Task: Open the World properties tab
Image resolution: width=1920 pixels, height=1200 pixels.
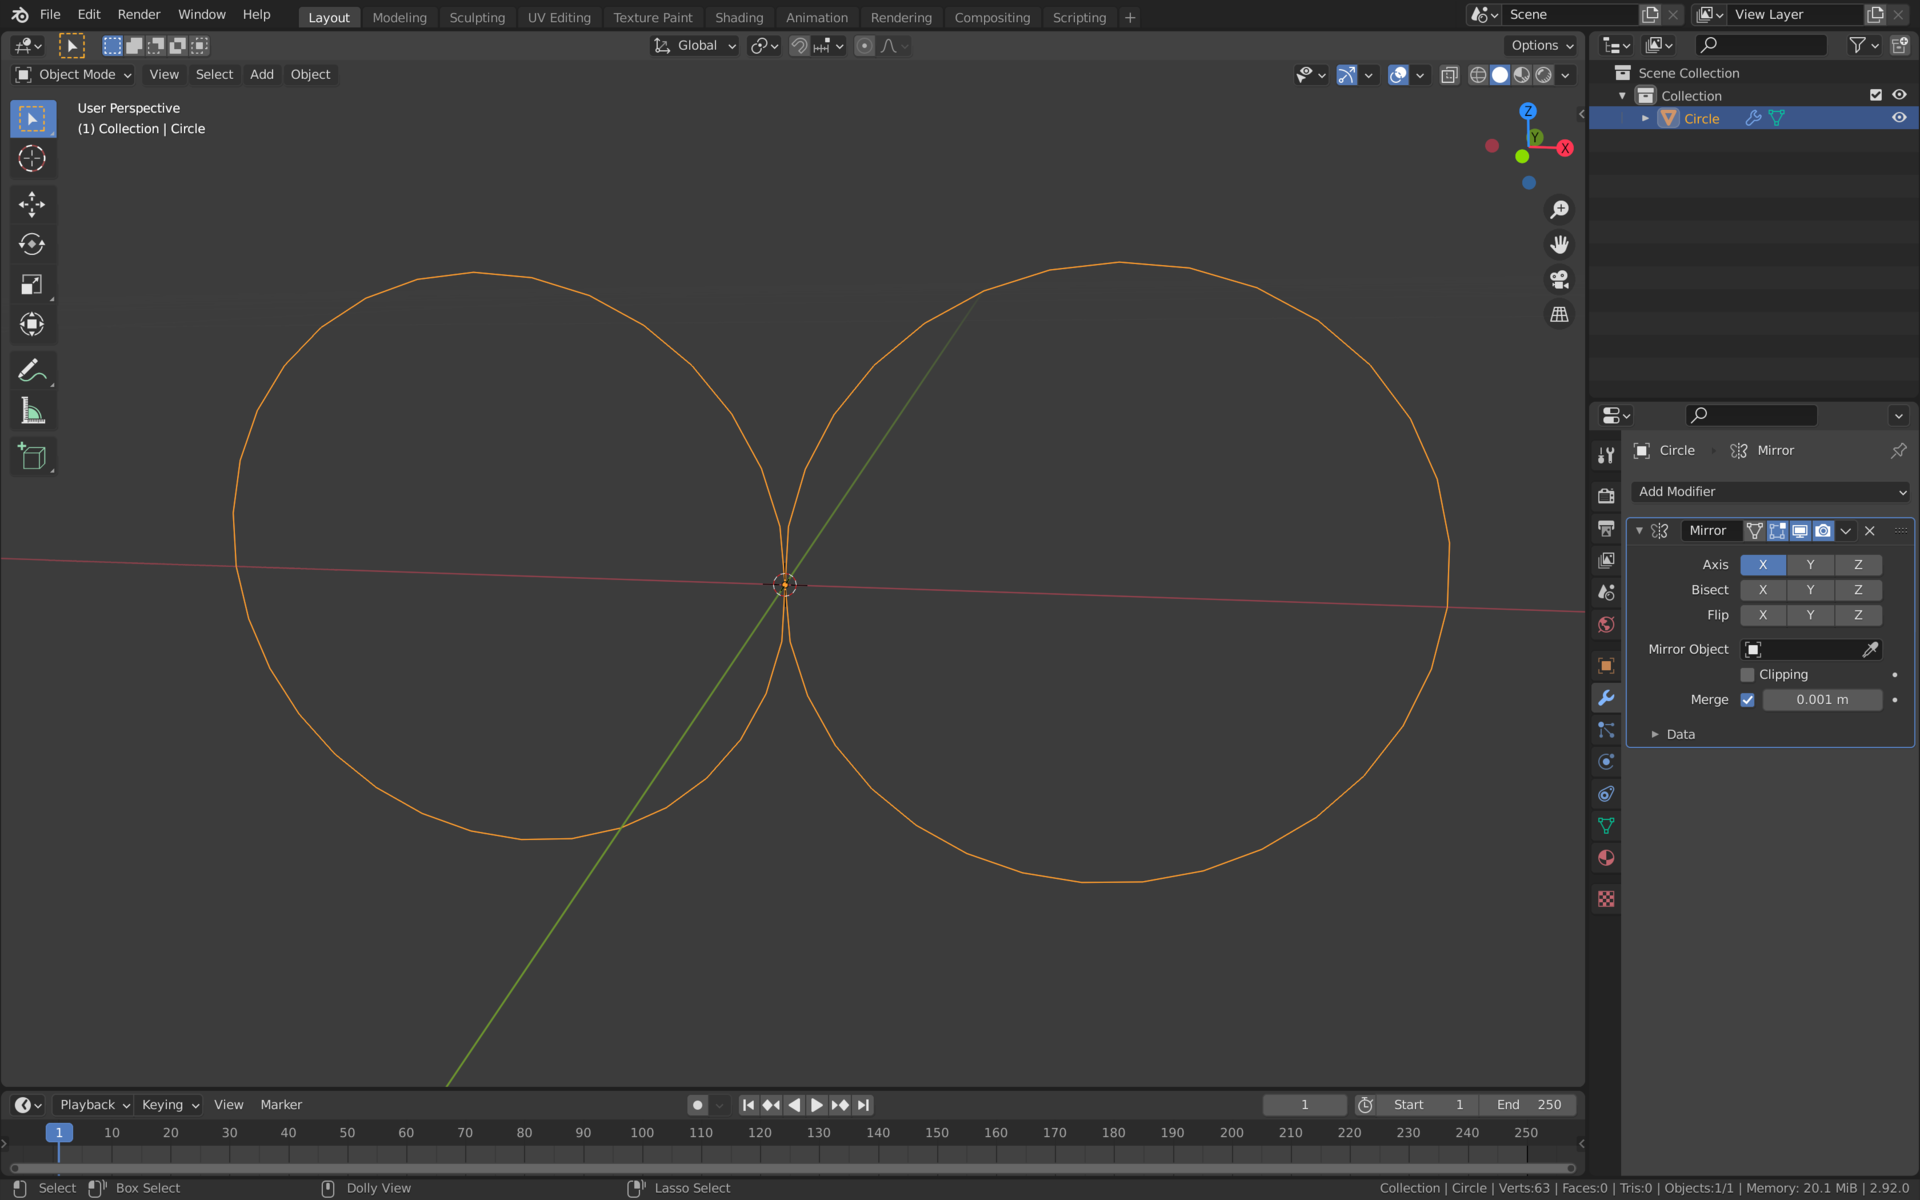Action: coord(1606,624)
